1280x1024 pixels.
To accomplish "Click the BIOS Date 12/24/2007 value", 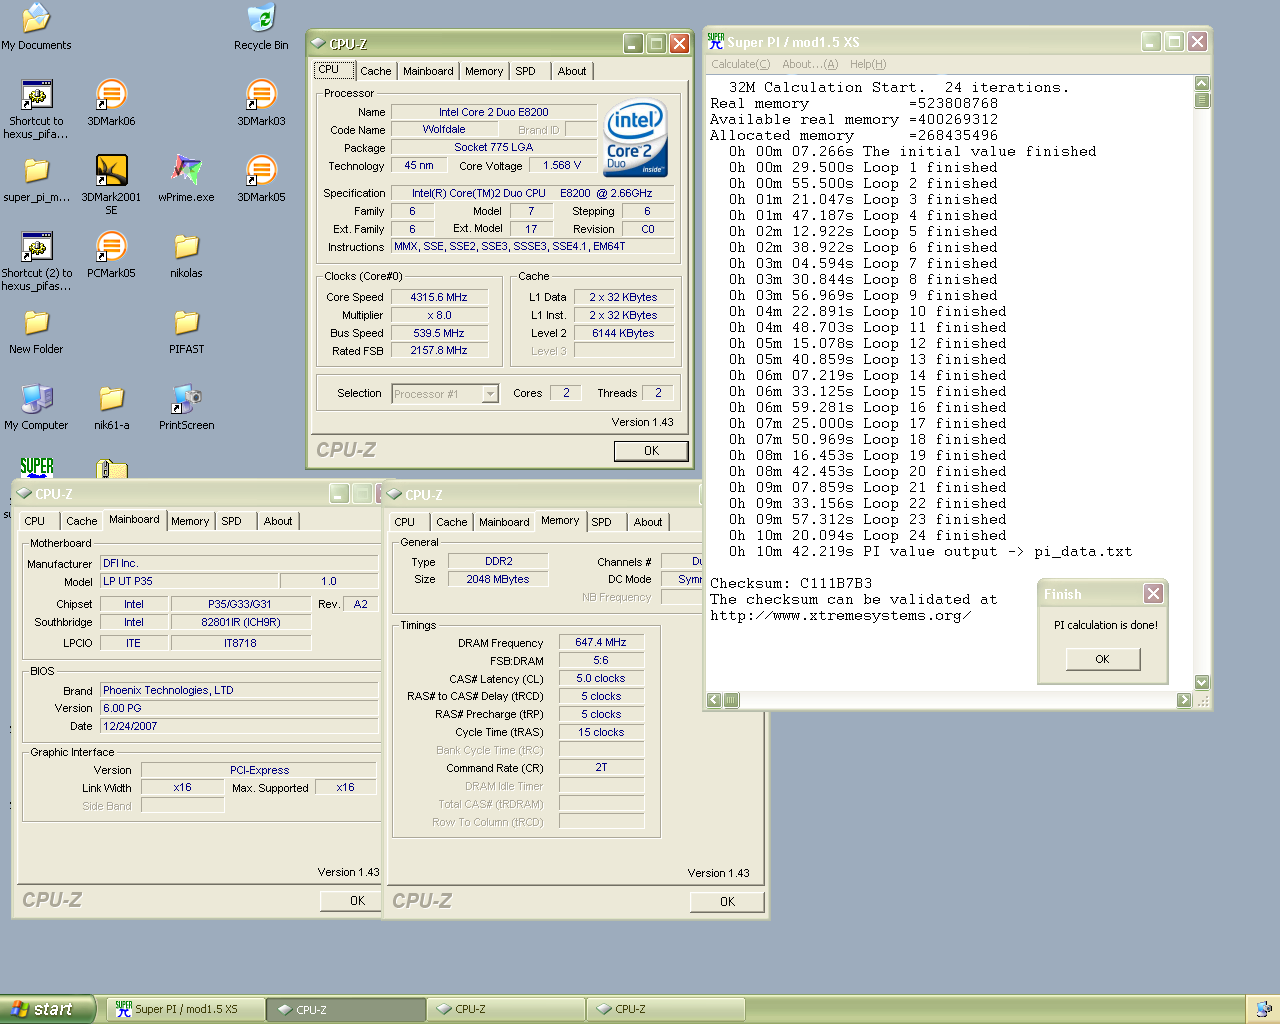I will click(239, 726).
